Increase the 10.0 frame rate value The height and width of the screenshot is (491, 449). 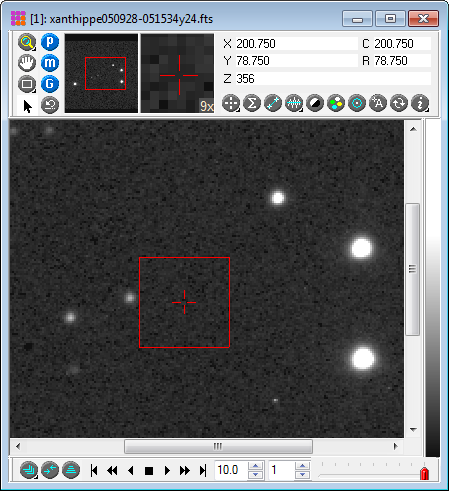[256, 466]
